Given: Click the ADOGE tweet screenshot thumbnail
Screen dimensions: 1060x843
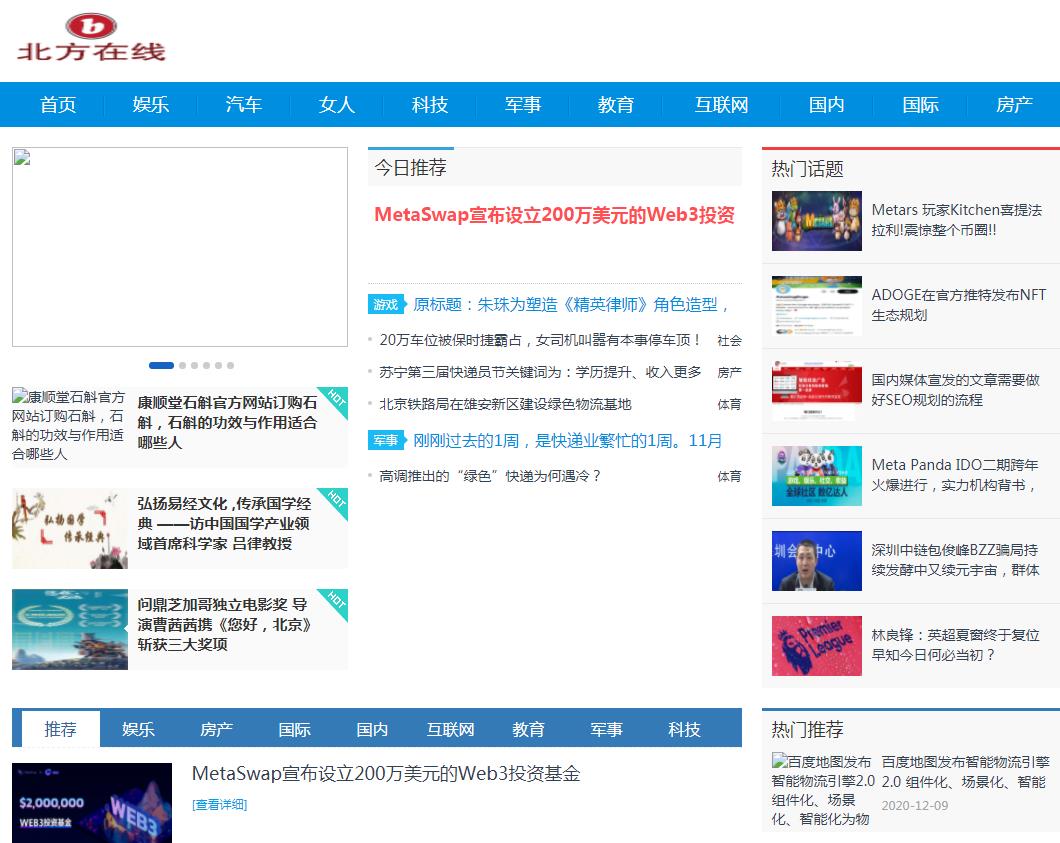Looking at the screenshot, I should click(x=817, y=306).
